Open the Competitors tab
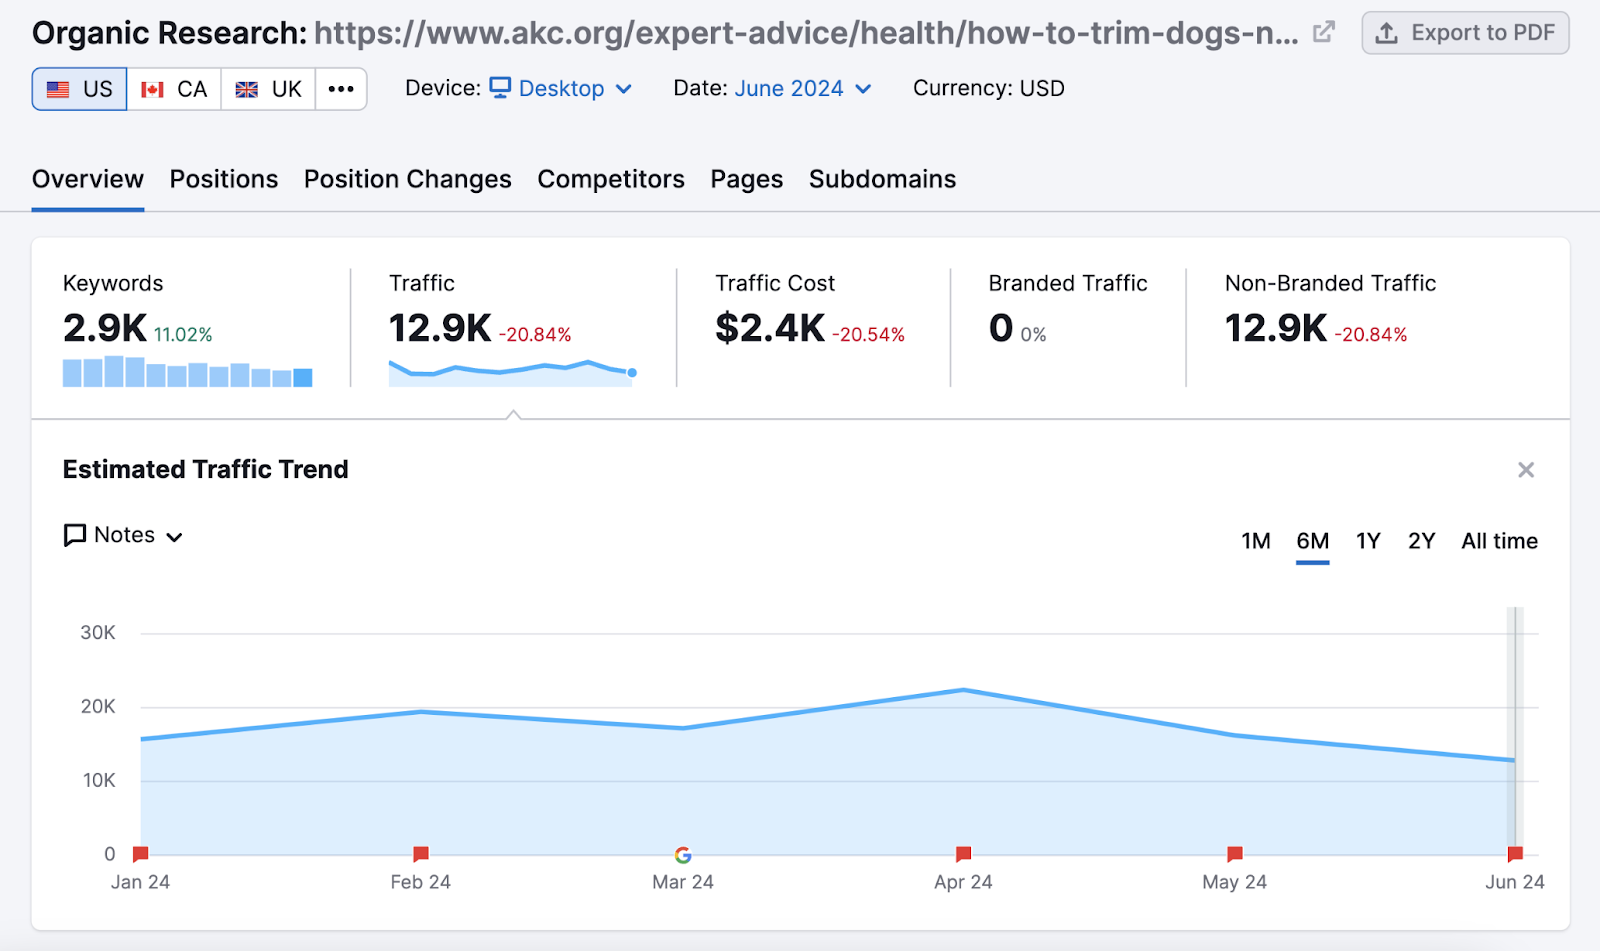1600x951 pixels. [x=610, y=179]
